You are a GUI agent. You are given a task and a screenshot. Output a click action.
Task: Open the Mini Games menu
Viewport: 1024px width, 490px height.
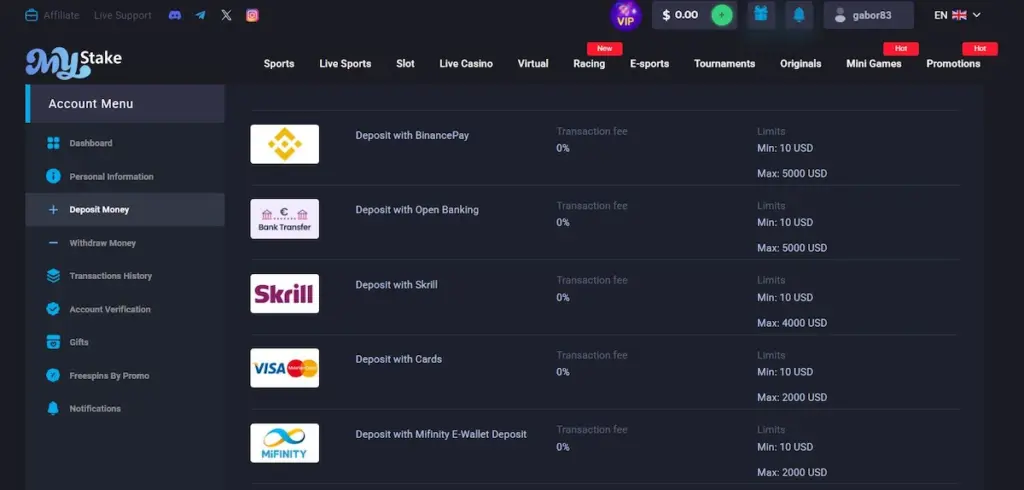[874, 63]
